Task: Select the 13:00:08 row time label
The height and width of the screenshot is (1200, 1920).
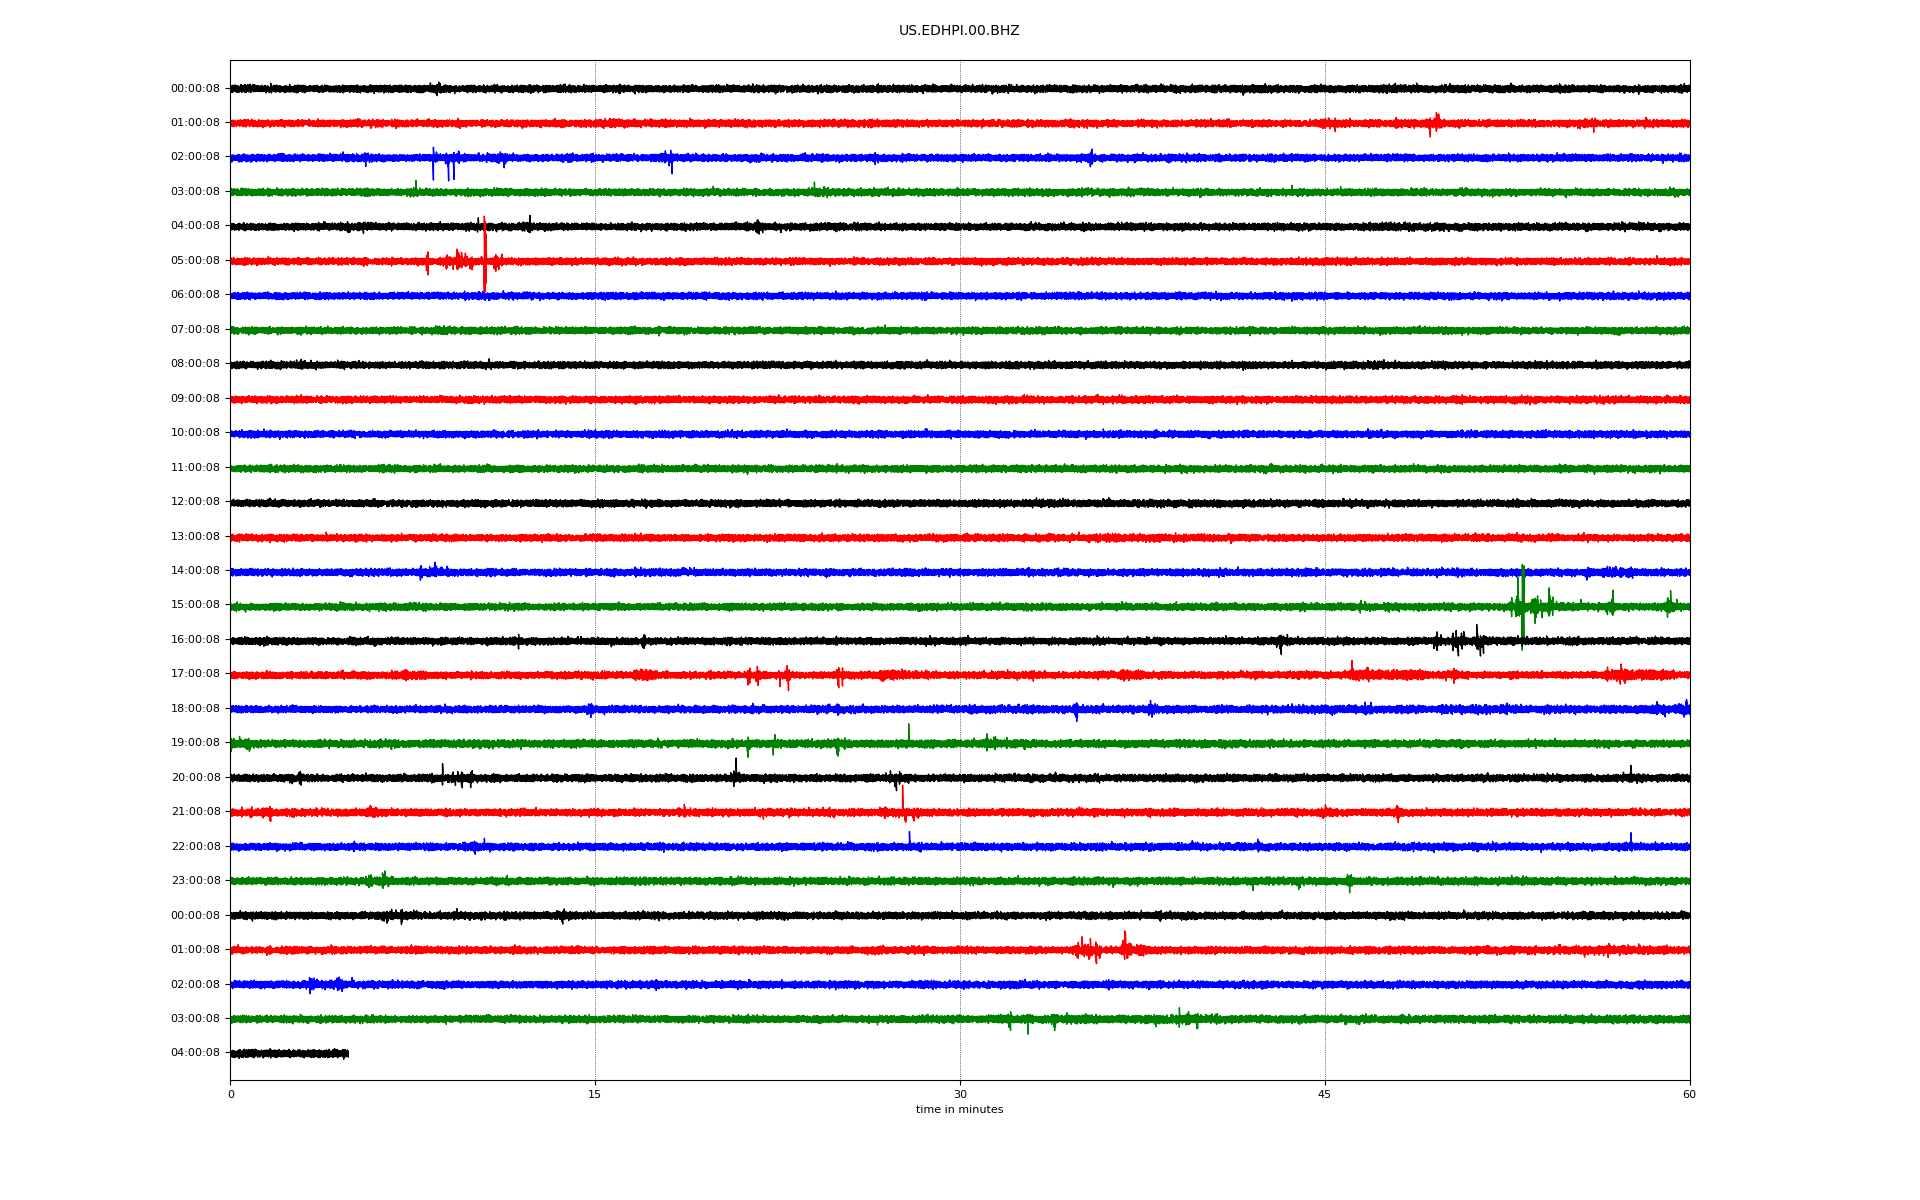Action: coord(195,537)
